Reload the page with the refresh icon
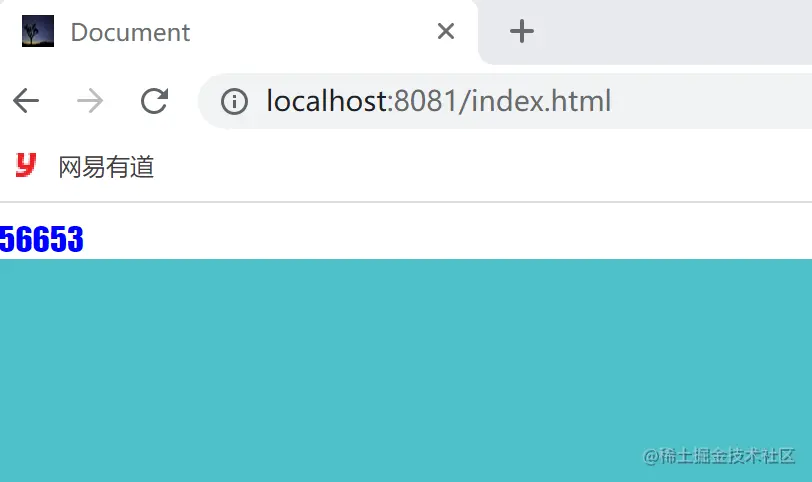 154,100
